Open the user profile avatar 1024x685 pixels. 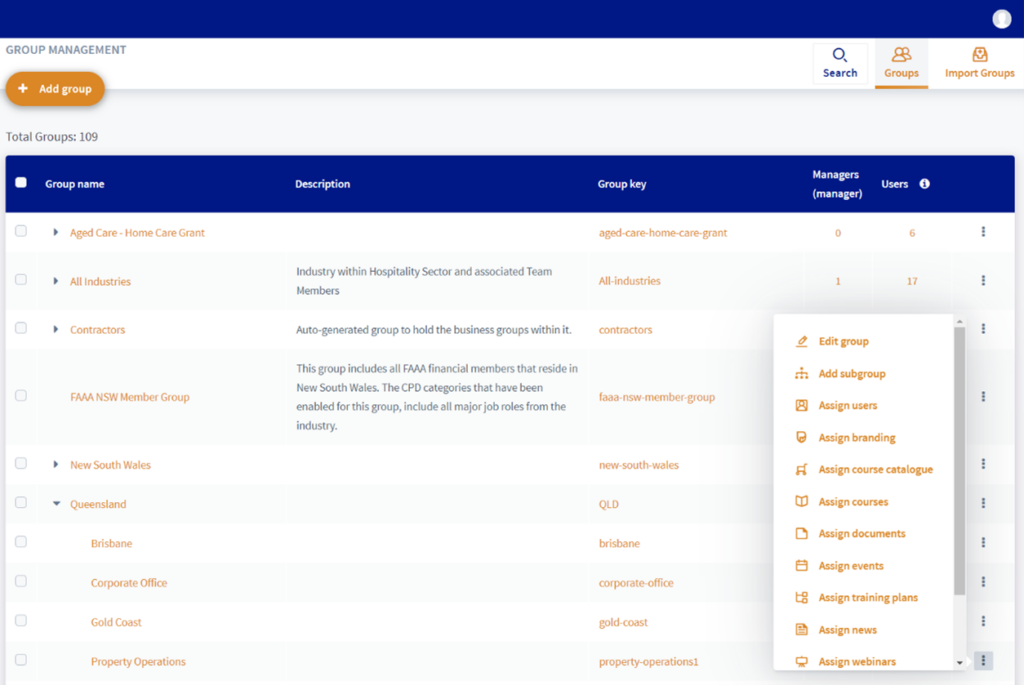(x=1001, y=19)
